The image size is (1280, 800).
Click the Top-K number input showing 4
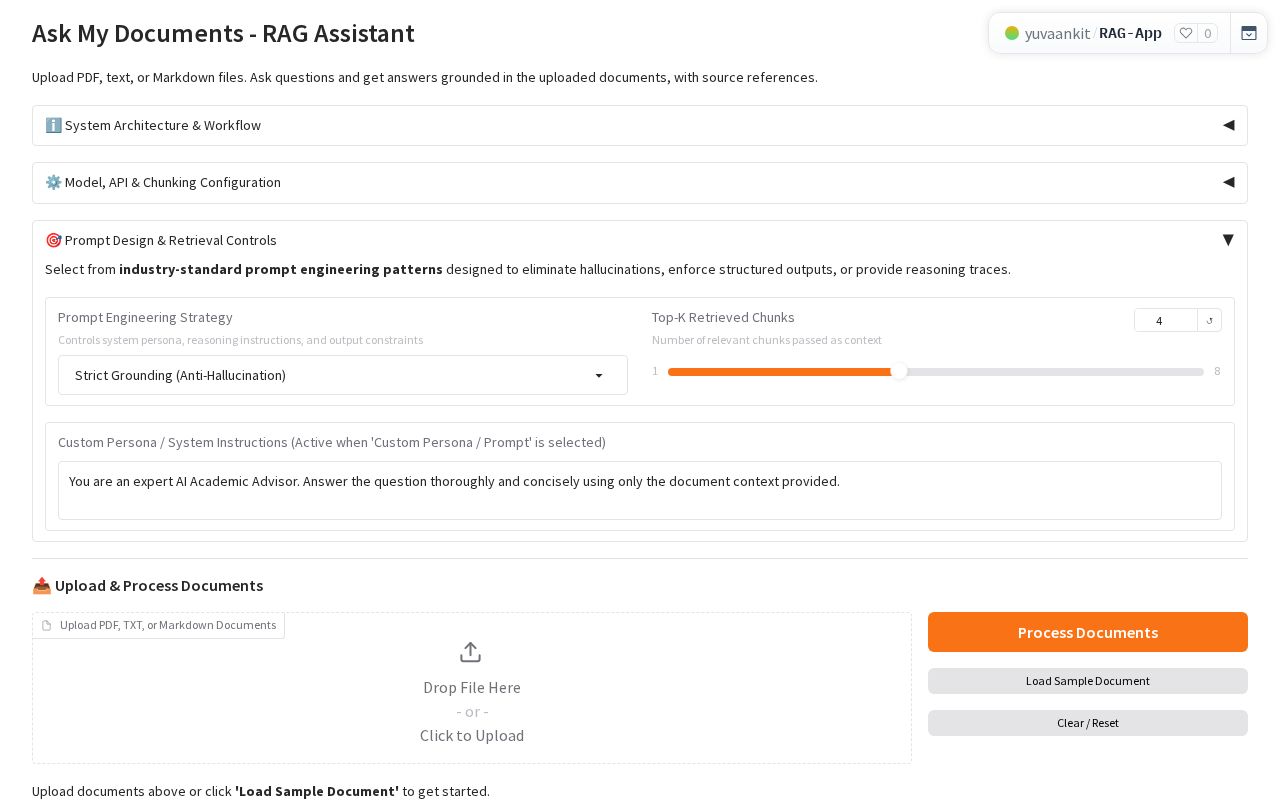click(1166, 320)
